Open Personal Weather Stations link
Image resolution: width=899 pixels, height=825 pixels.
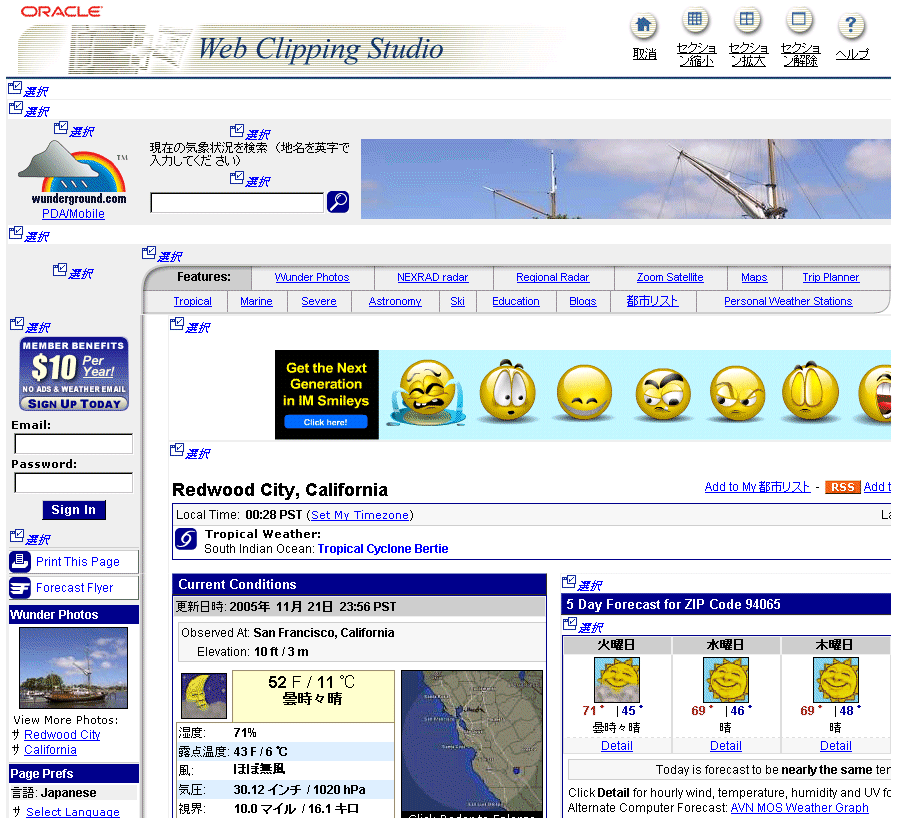coord(788,302)
